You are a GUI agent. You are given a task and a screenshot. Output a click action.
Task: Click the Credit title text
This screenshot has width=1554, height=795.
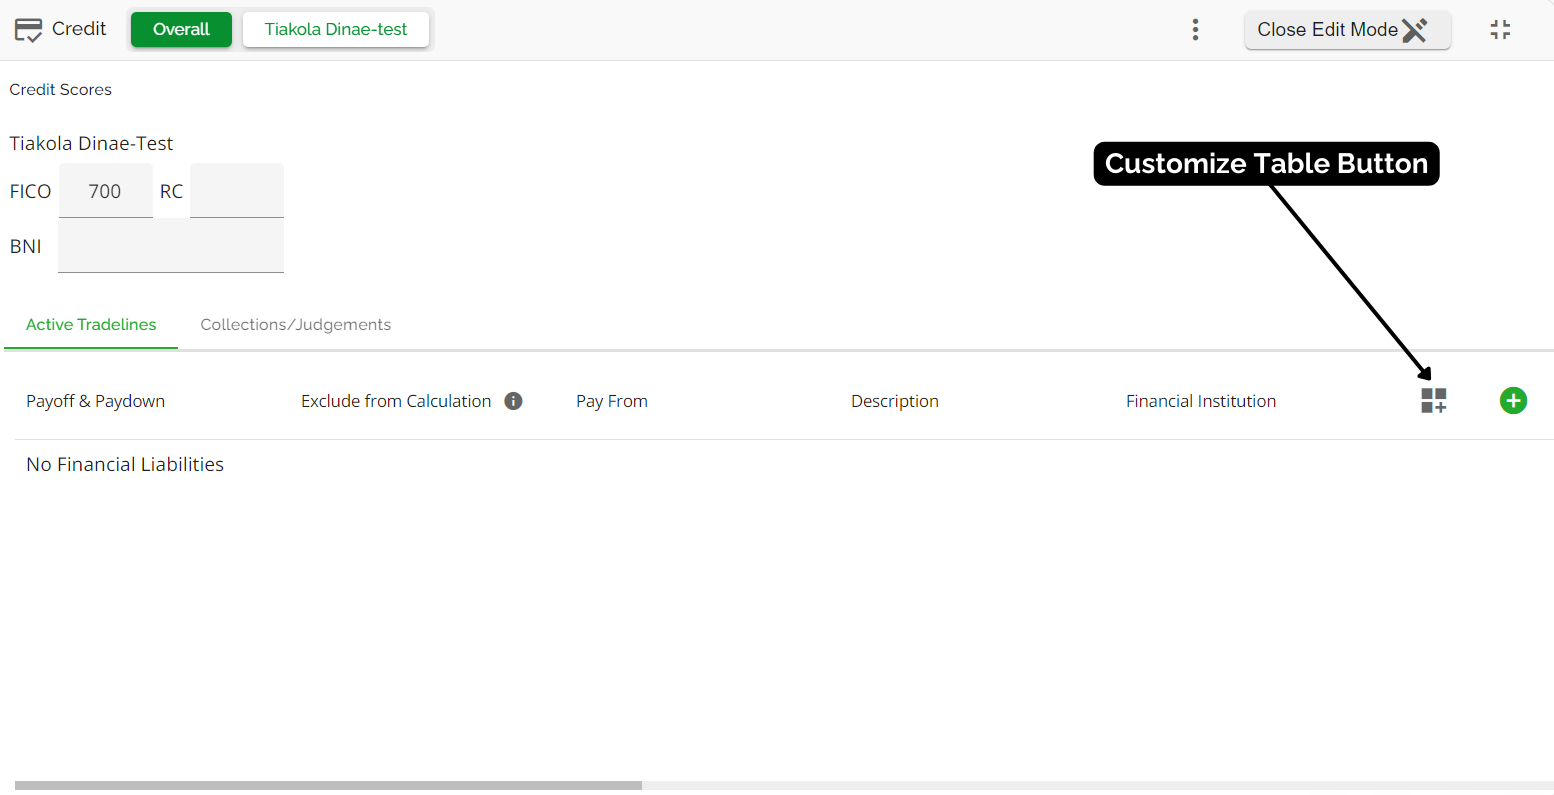click(x=79, y=29)
